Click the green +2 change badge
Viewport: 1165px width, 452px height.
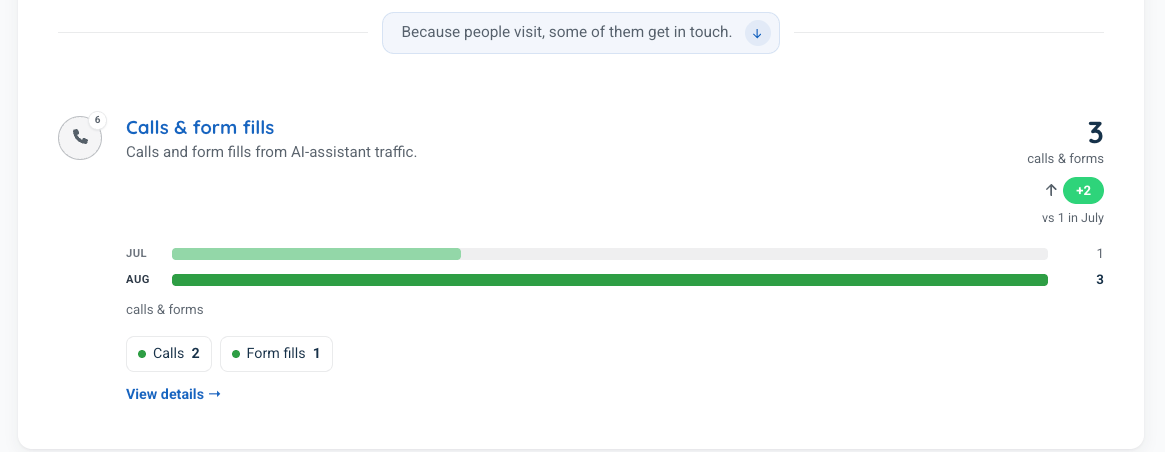tap(1083, 191)
